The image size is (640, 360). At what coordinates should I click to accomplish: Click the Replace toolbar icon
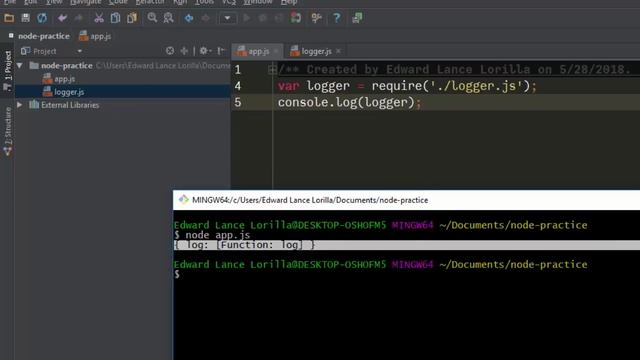point(168,18)
